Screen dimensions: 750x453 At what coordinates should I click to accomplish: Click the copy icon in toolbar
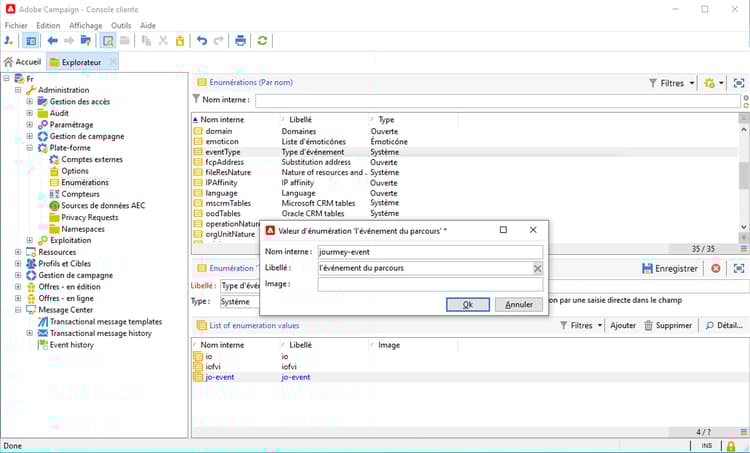pos(146,41)
